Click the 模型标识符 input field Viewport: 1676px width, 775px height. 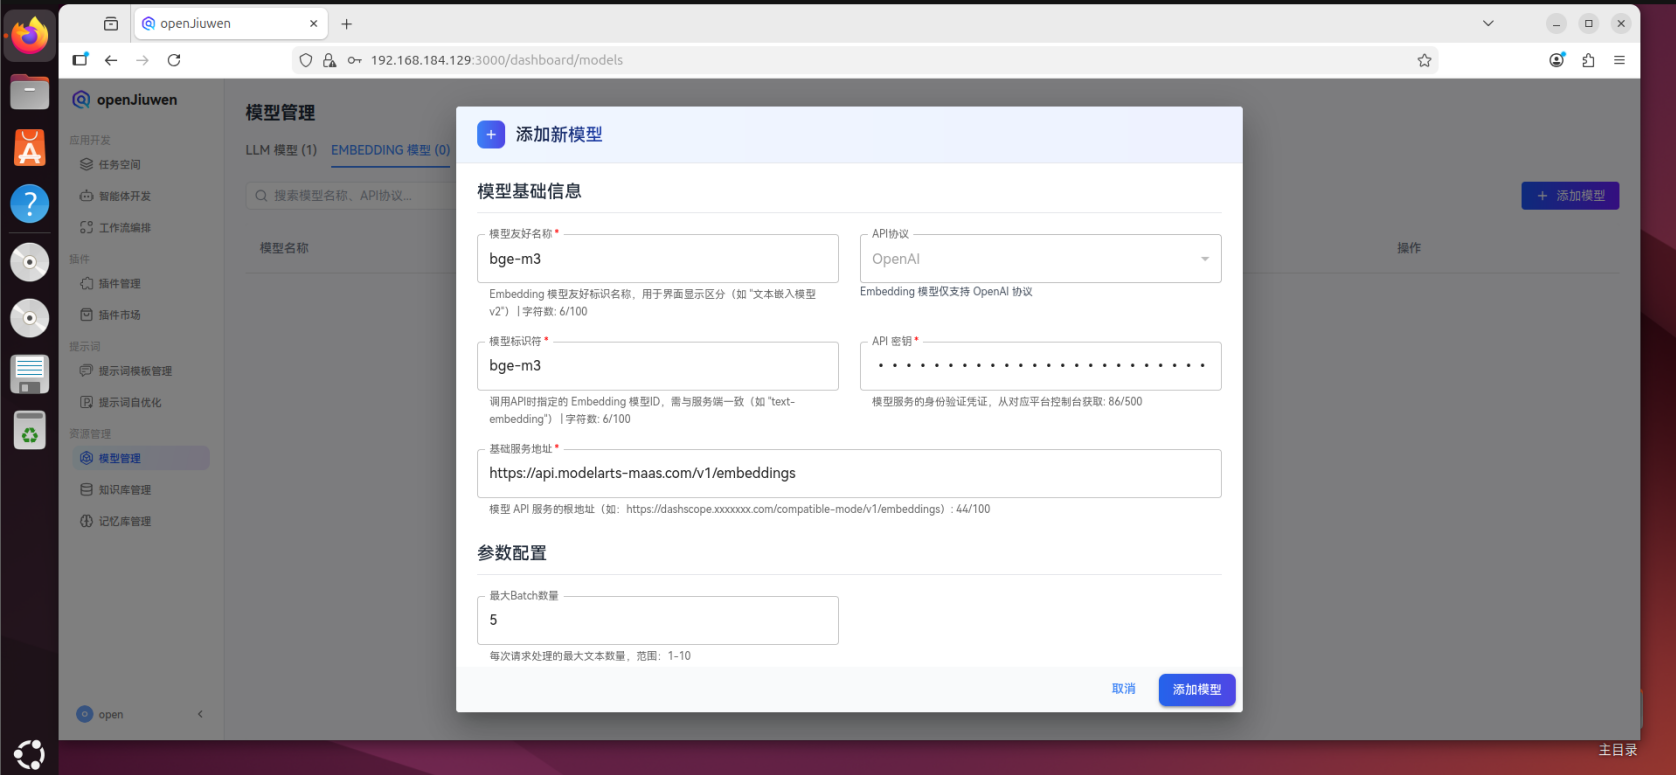(x=658, y=366)
